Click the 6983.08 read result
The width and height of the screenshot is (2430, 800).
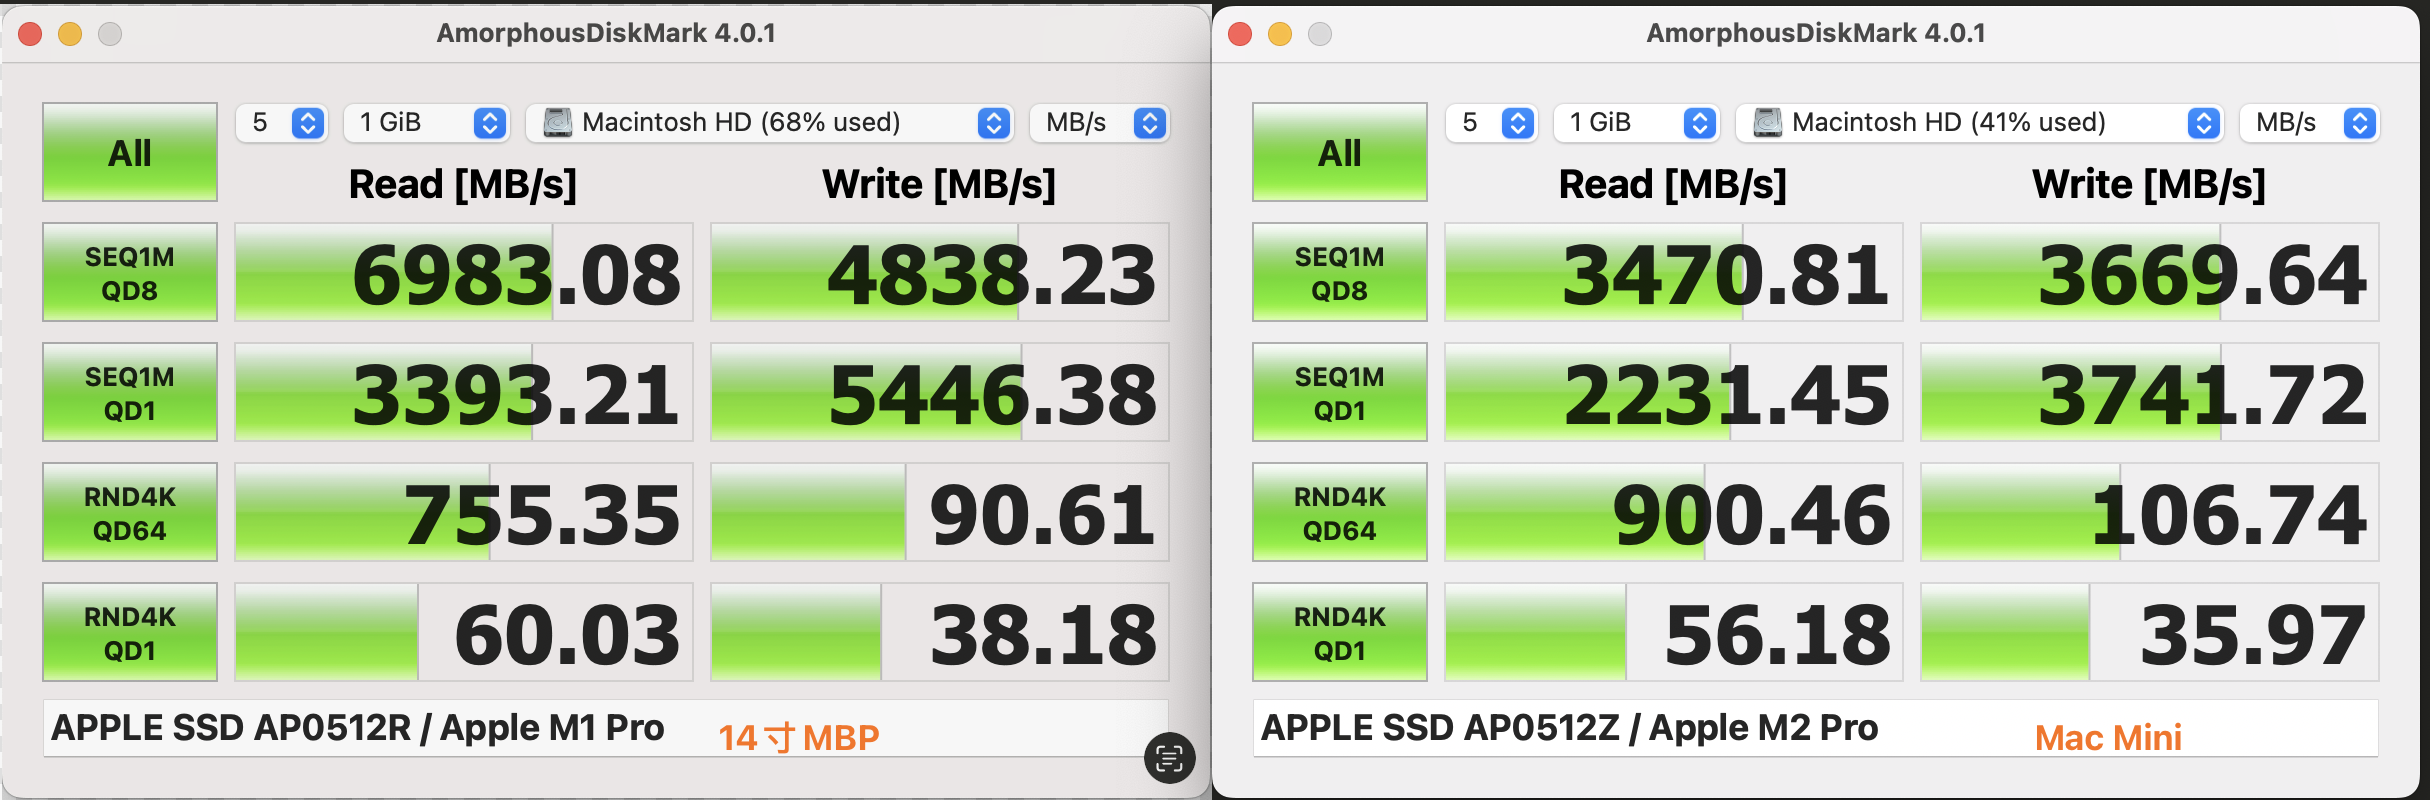click(x=464, y=272)
